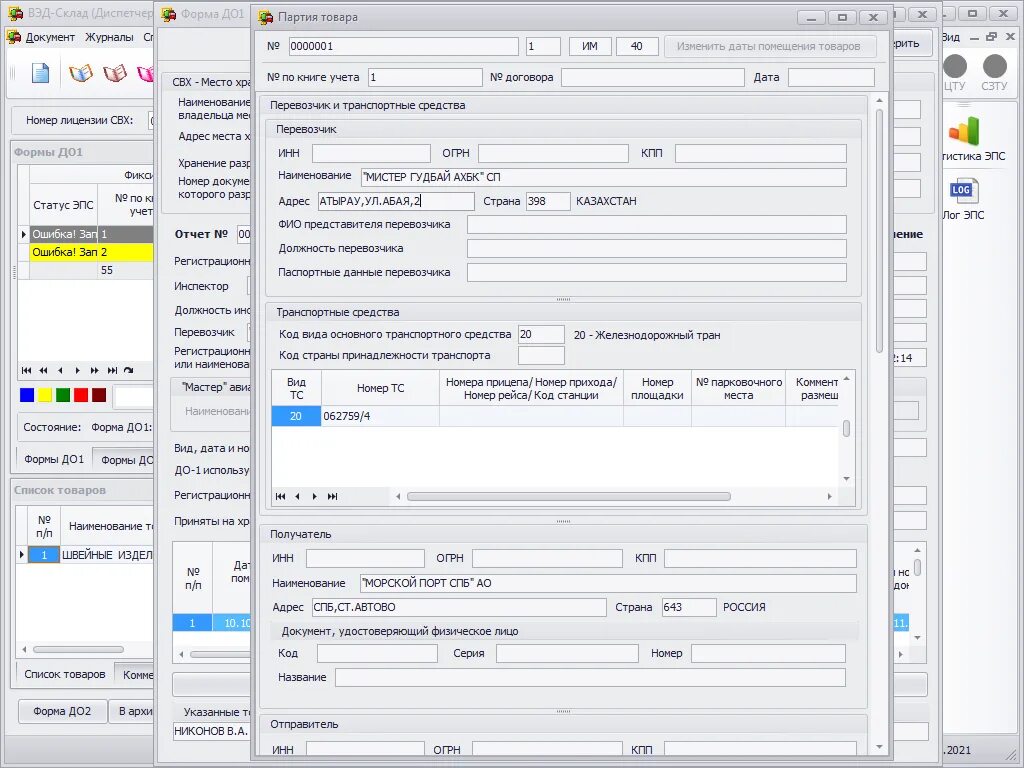Click Код страны принадлежности транспорта field
This screenshot has height=768, width=1024.
point(541,356)
